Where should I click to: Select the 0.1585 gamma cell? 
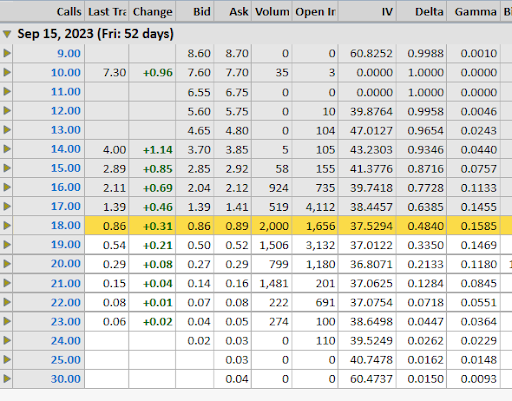tap(474, 226)
